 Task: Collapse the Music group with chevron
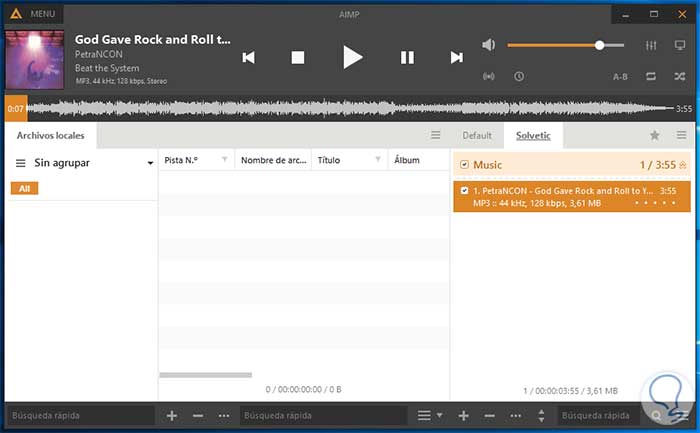(x=683, y=165)
